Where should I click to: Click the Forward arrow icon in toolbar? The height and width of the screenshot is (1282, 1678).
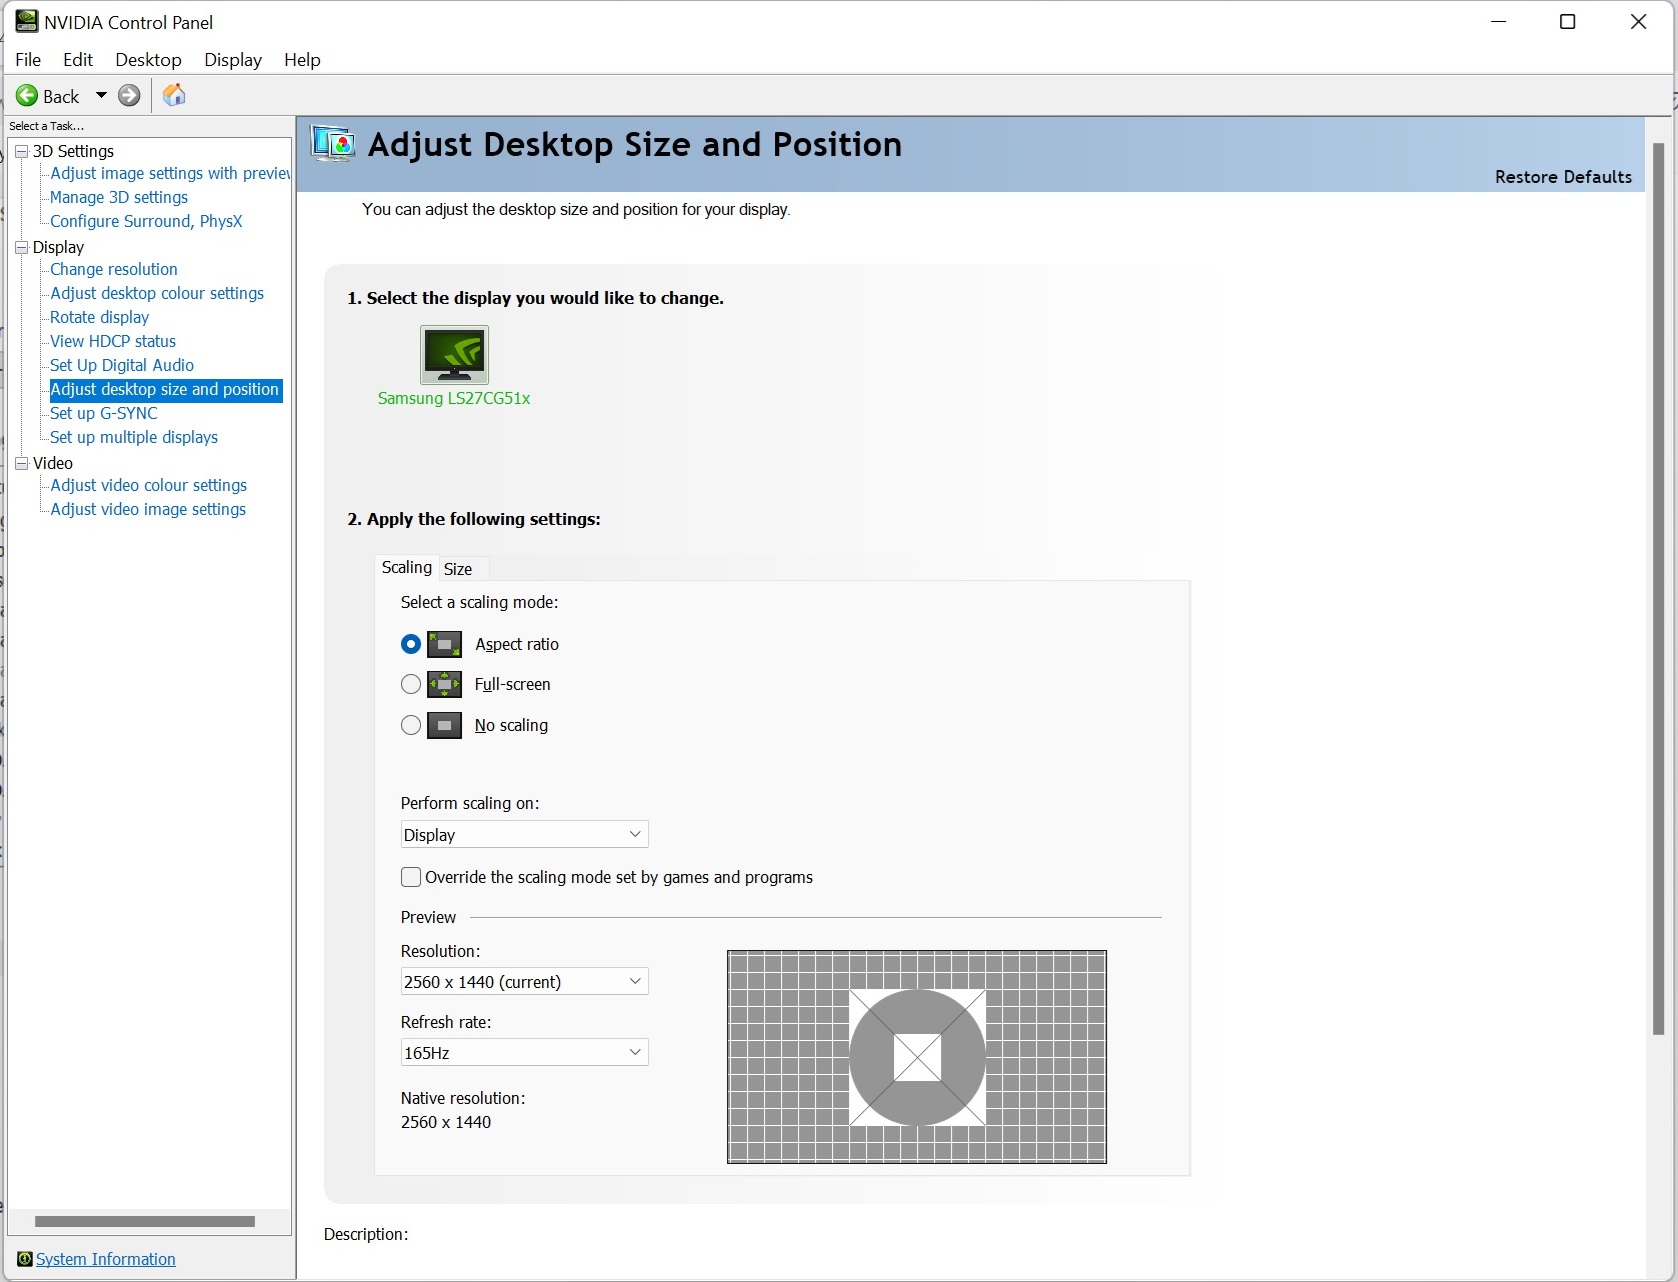tap(129, 96)
